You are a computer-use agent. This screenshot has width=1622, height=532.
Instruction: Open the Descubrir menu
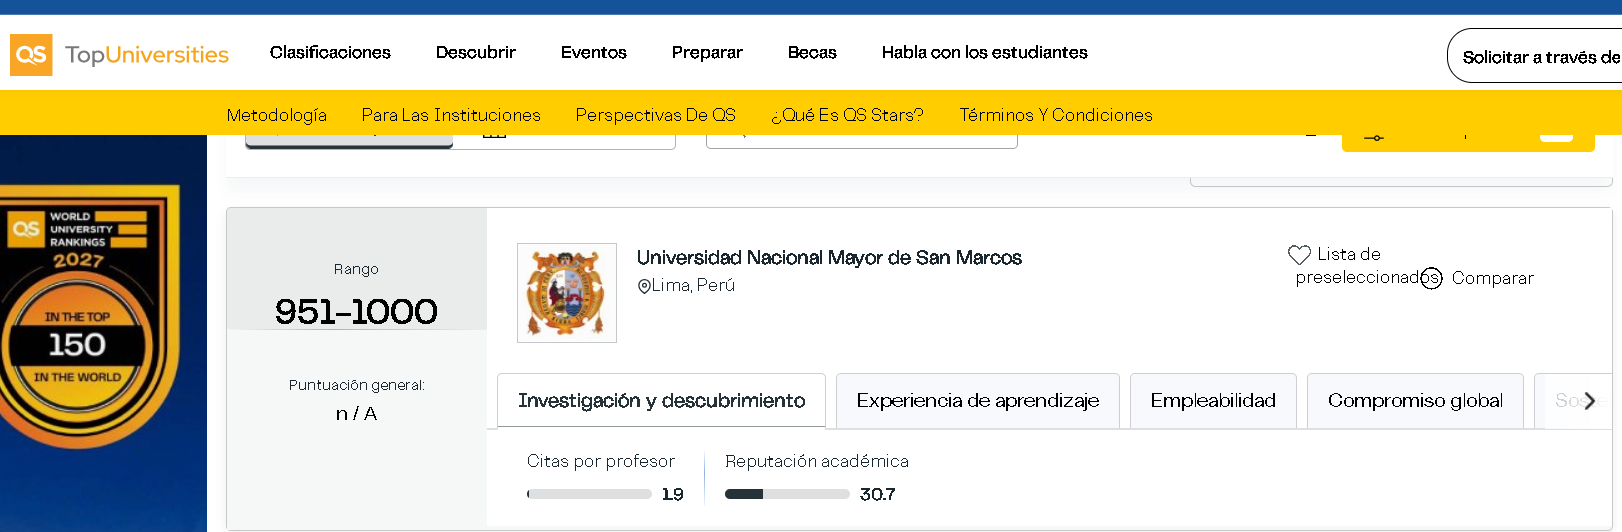[x=476, y=52]
